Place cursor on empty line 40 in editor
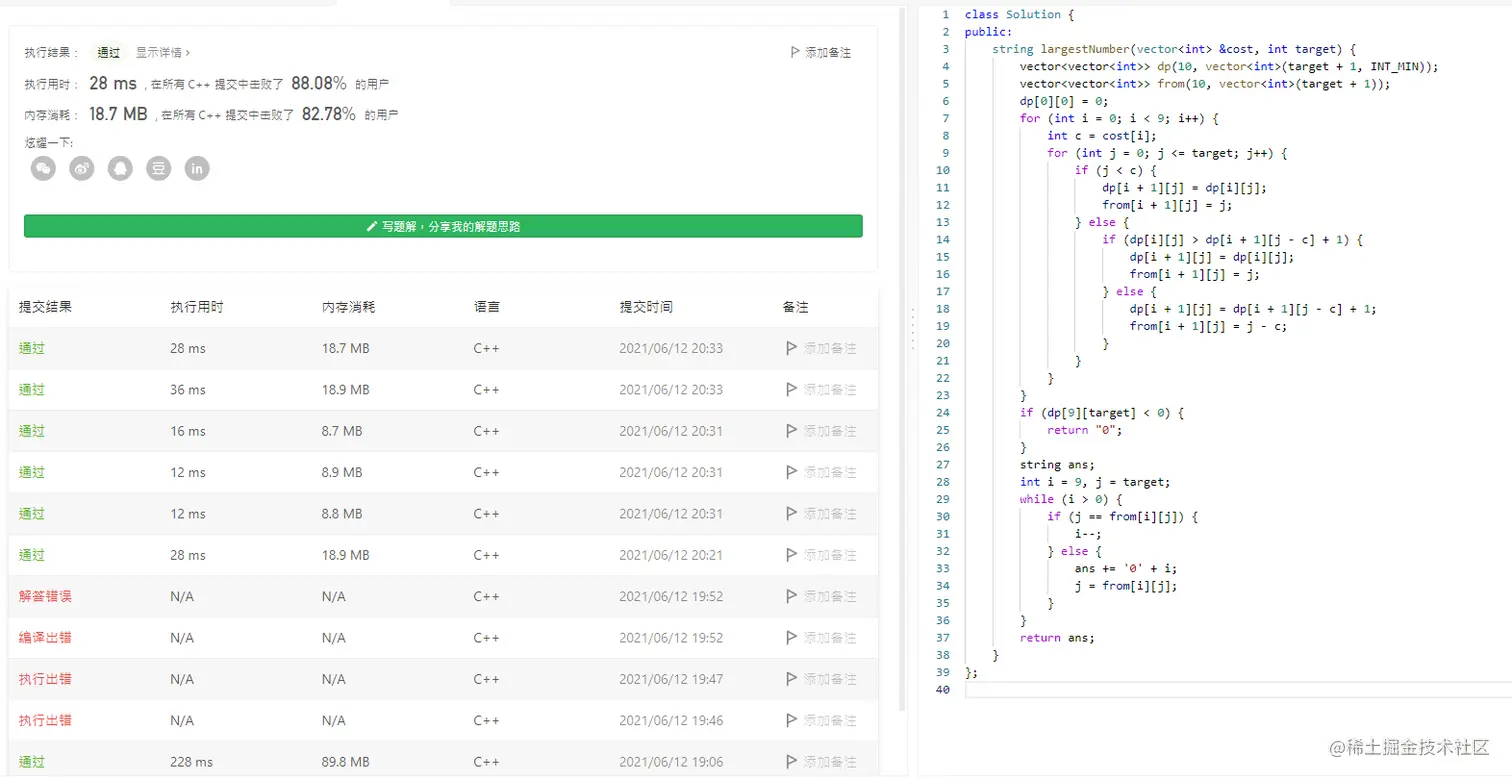 pyautogui.click(x=1238, y=690)
